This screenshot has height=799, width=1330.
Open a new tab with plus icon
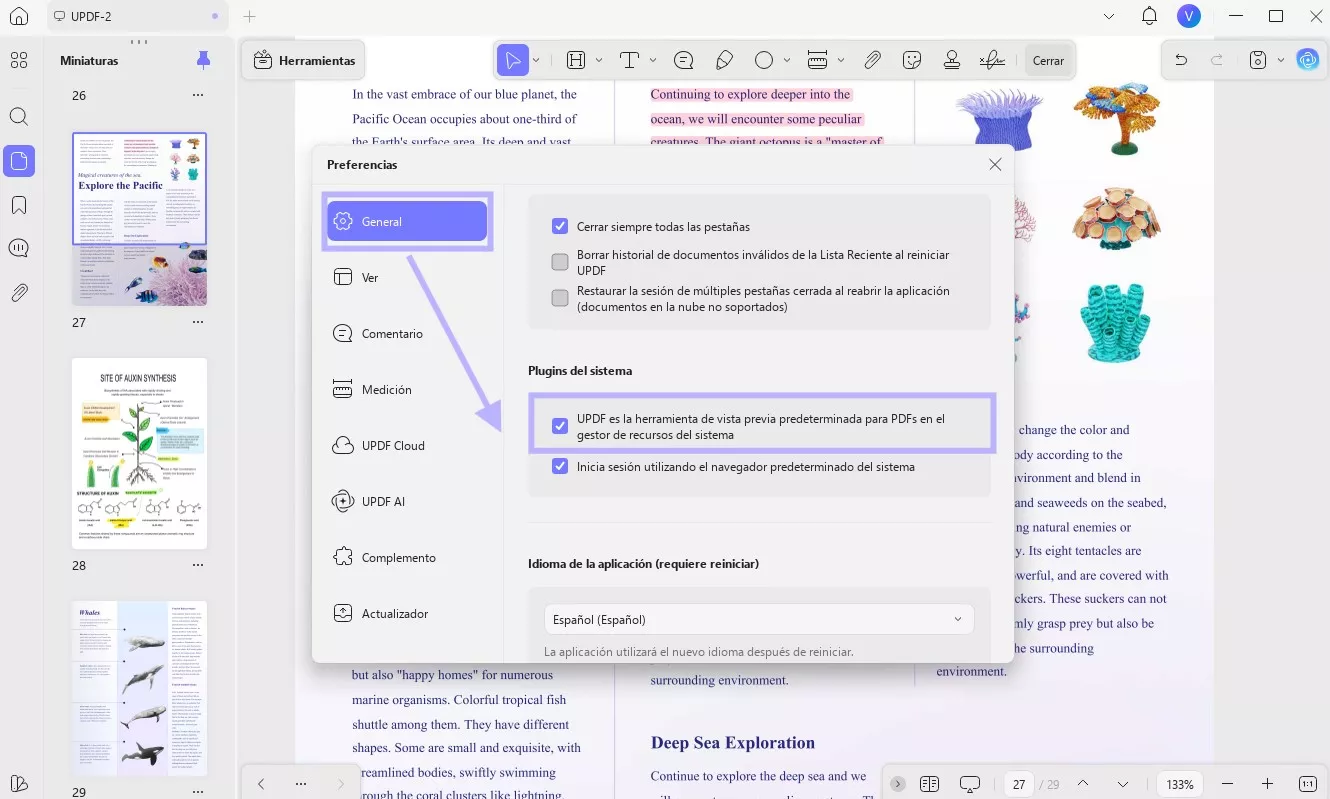pos(250,16)
